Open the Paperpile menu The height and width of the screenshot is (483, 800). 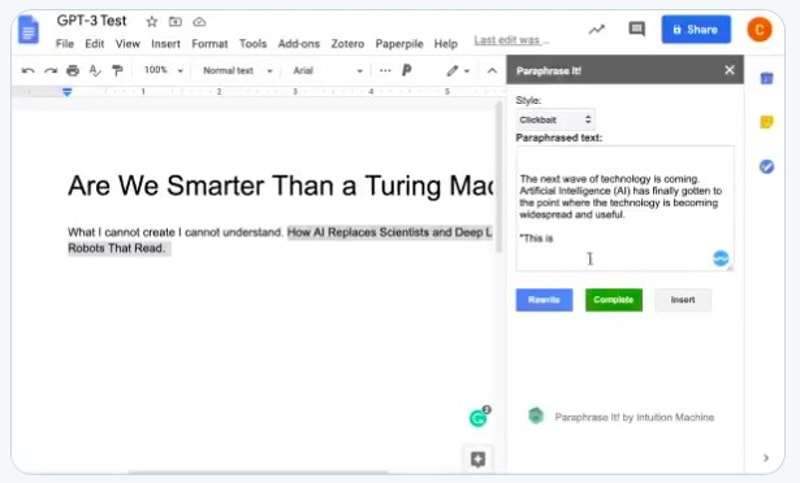tap(399, 44)
